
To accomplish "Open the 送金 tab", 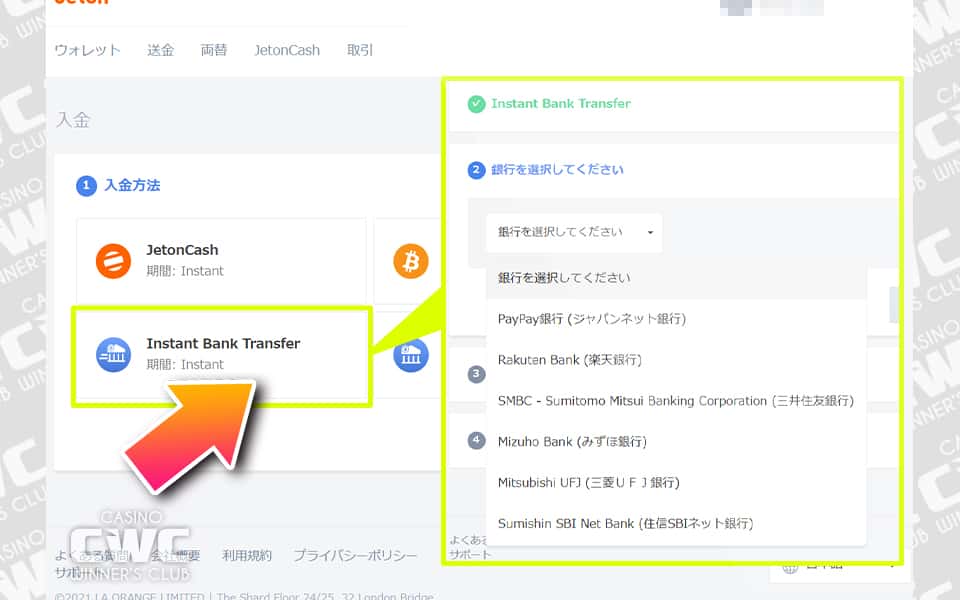I will [160, 50].
